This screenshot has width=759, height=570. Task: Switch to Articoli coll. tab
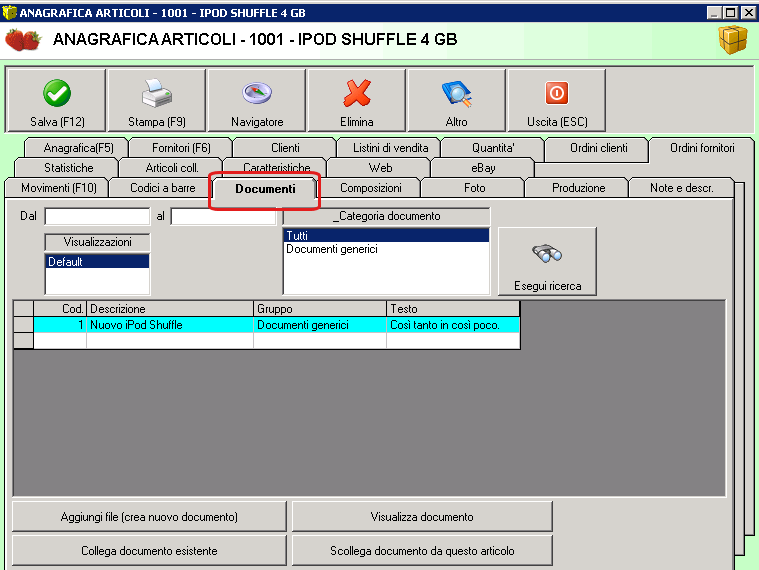pyautogui.click(x=171, y=167)
